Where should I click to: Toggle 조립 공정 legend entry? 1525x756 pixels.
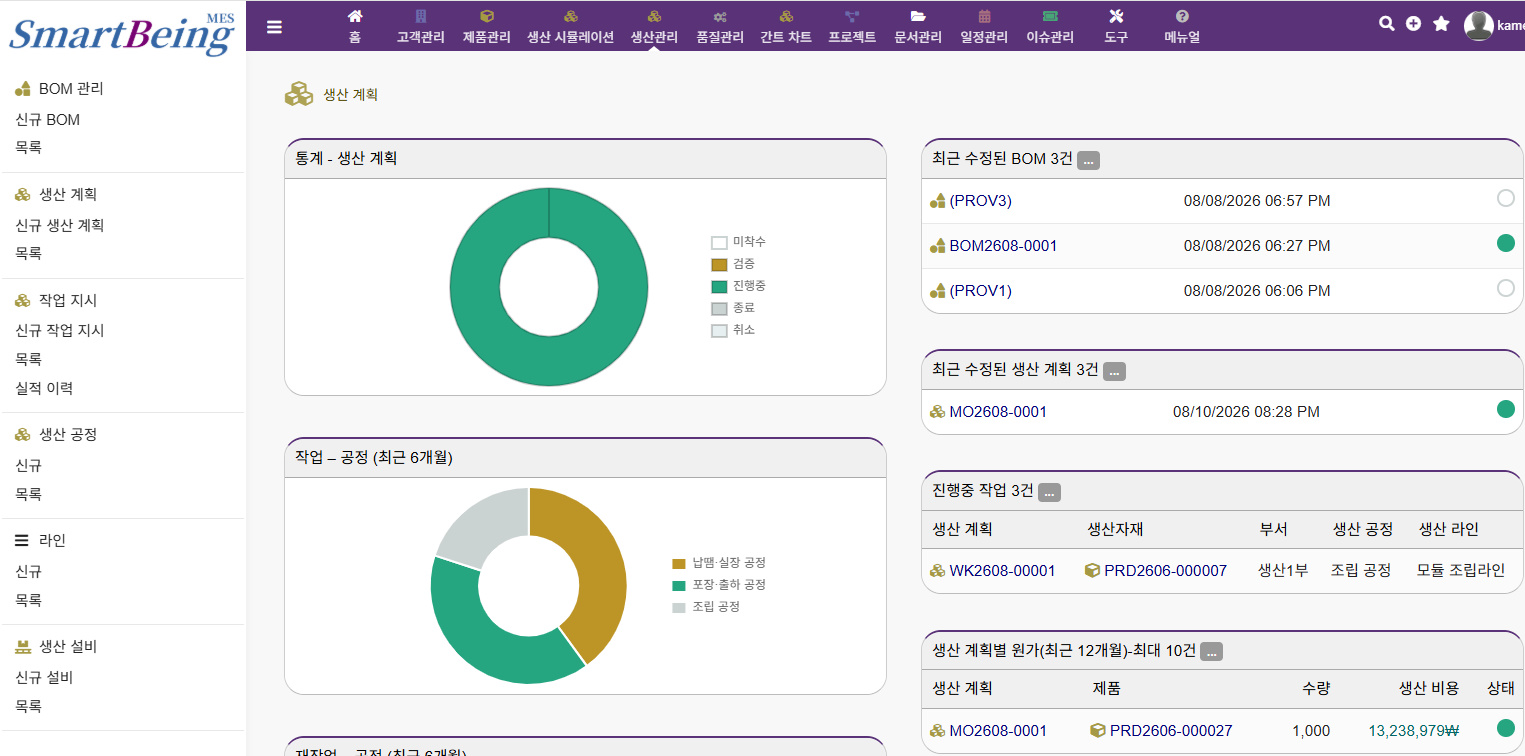point(706,607)
